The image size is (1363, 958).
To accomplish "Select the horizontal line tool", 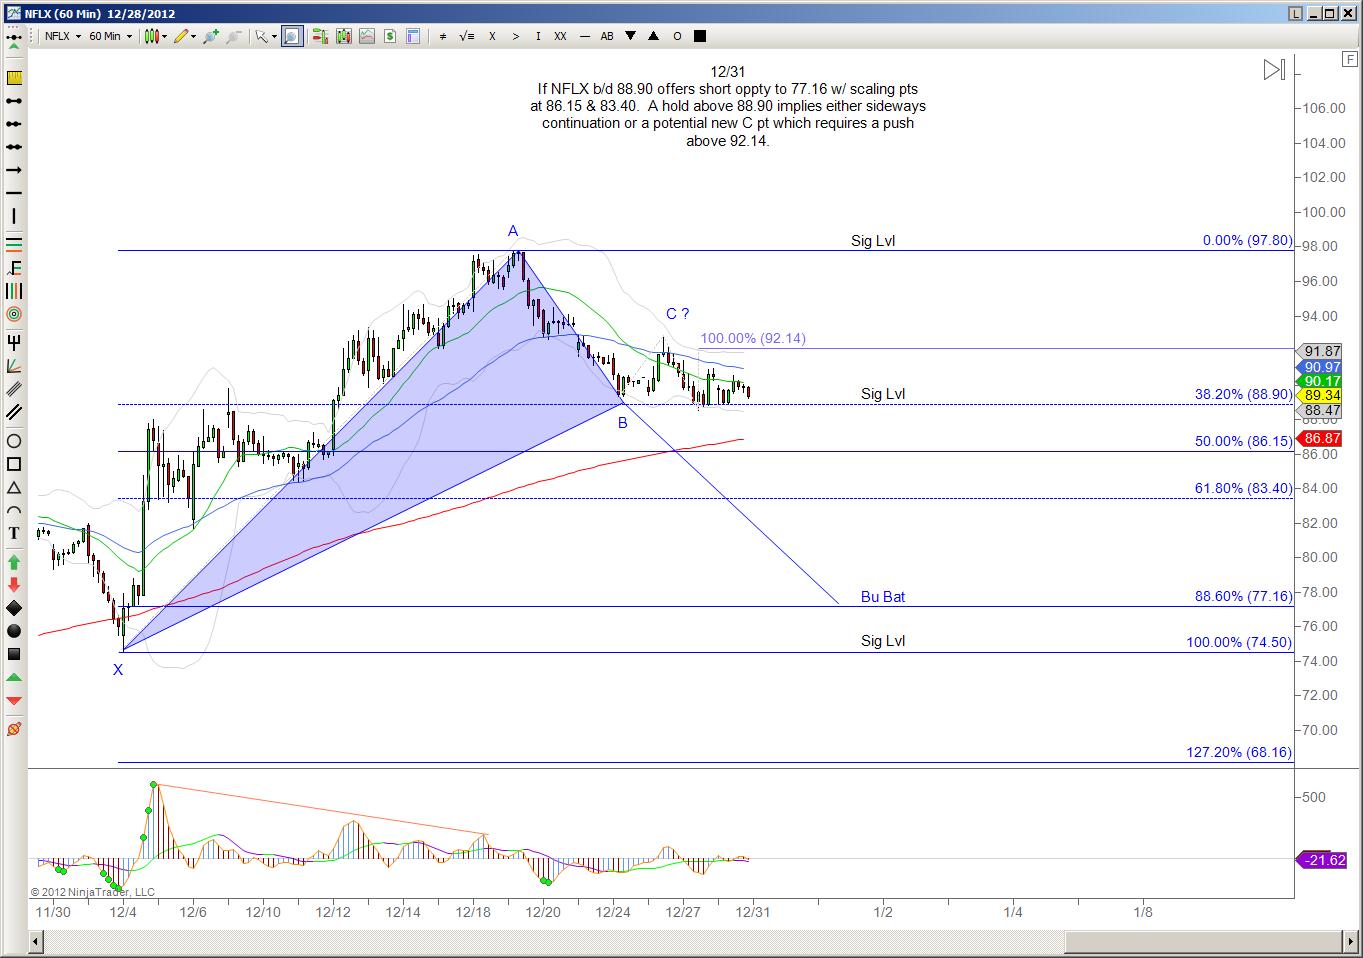I will click(x=14, y=193).
